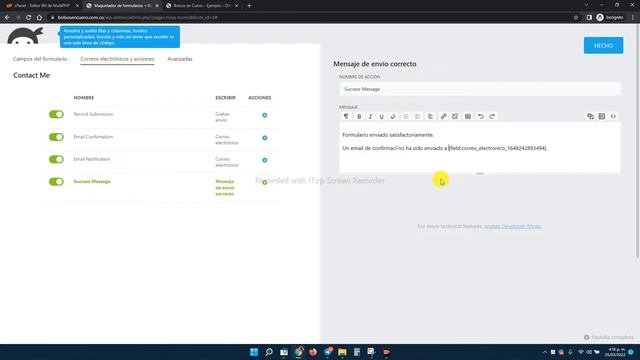Open Windows taskbar search
This screenshot has height=360, width=640.
[x=269, y=352]
